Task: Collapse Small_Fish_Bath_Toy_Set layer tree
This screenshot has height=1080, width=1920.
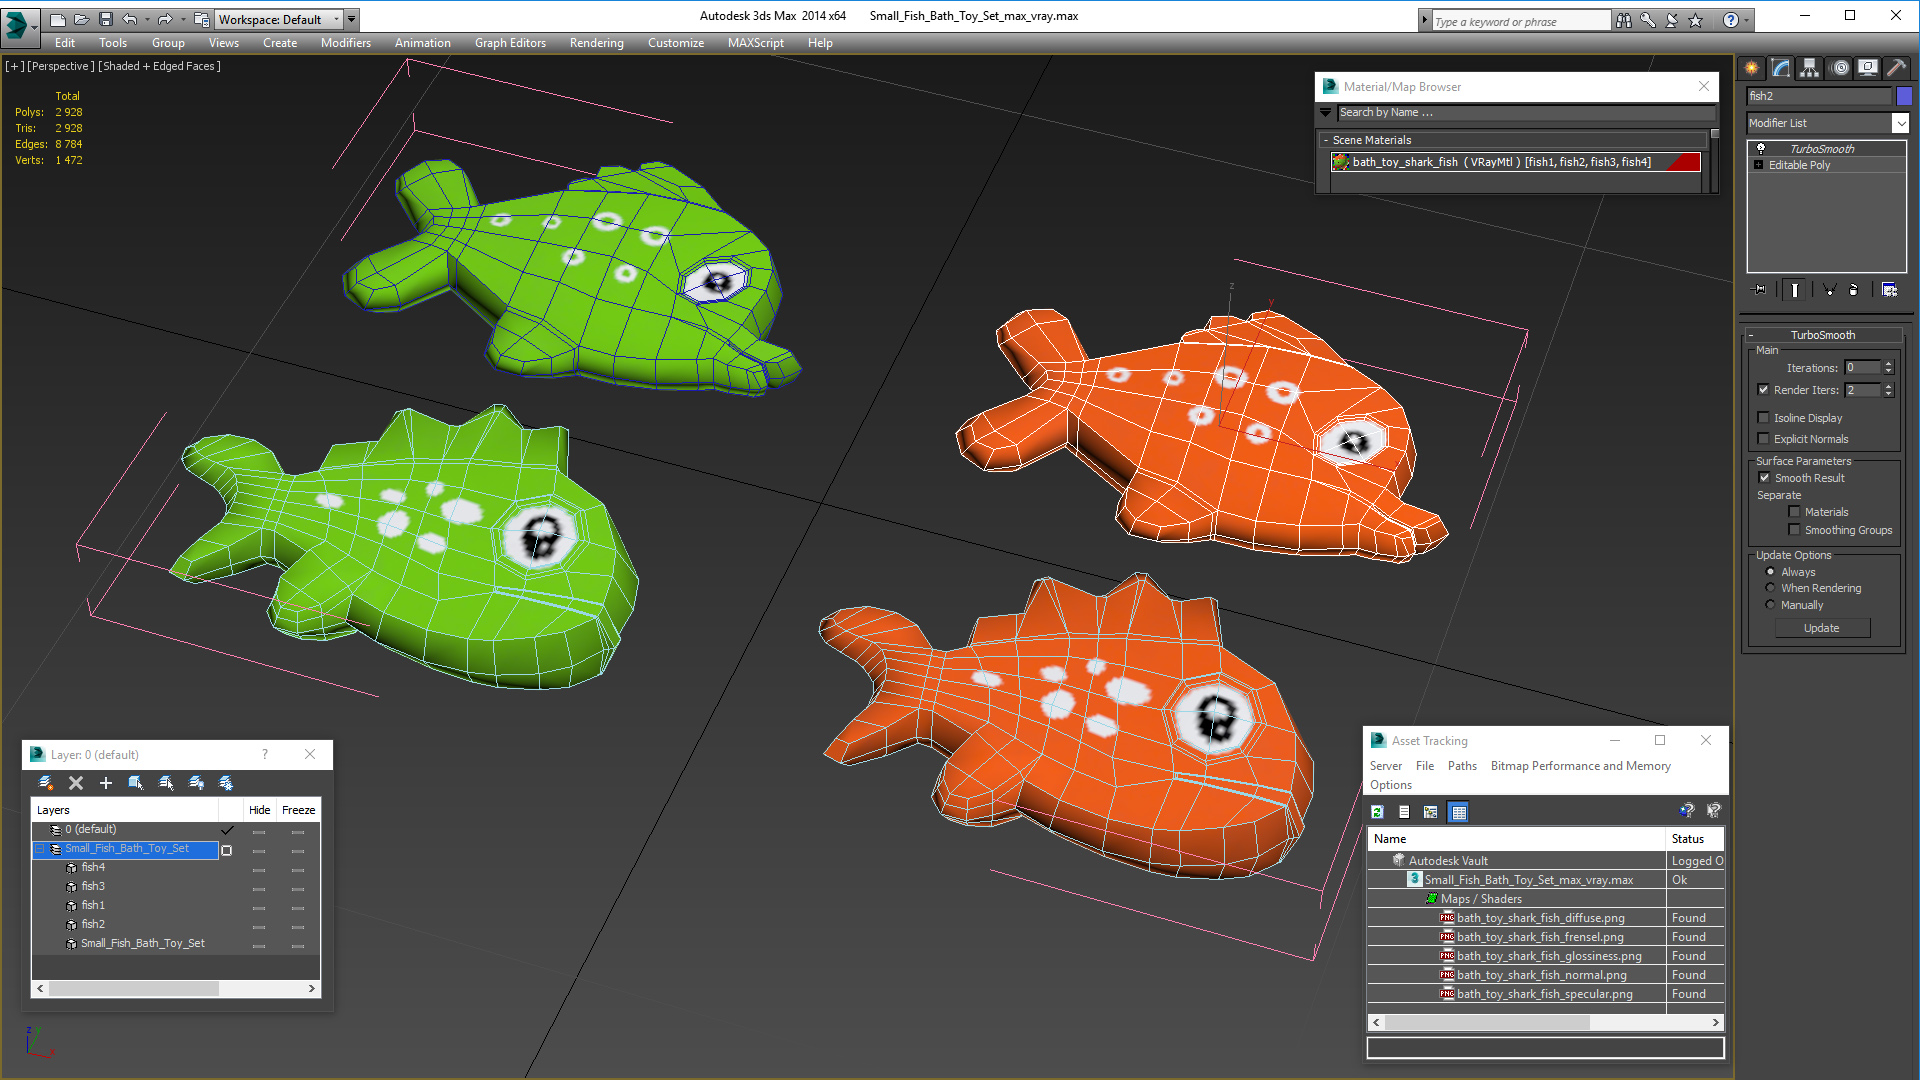Action: click(x=40, y=849)
